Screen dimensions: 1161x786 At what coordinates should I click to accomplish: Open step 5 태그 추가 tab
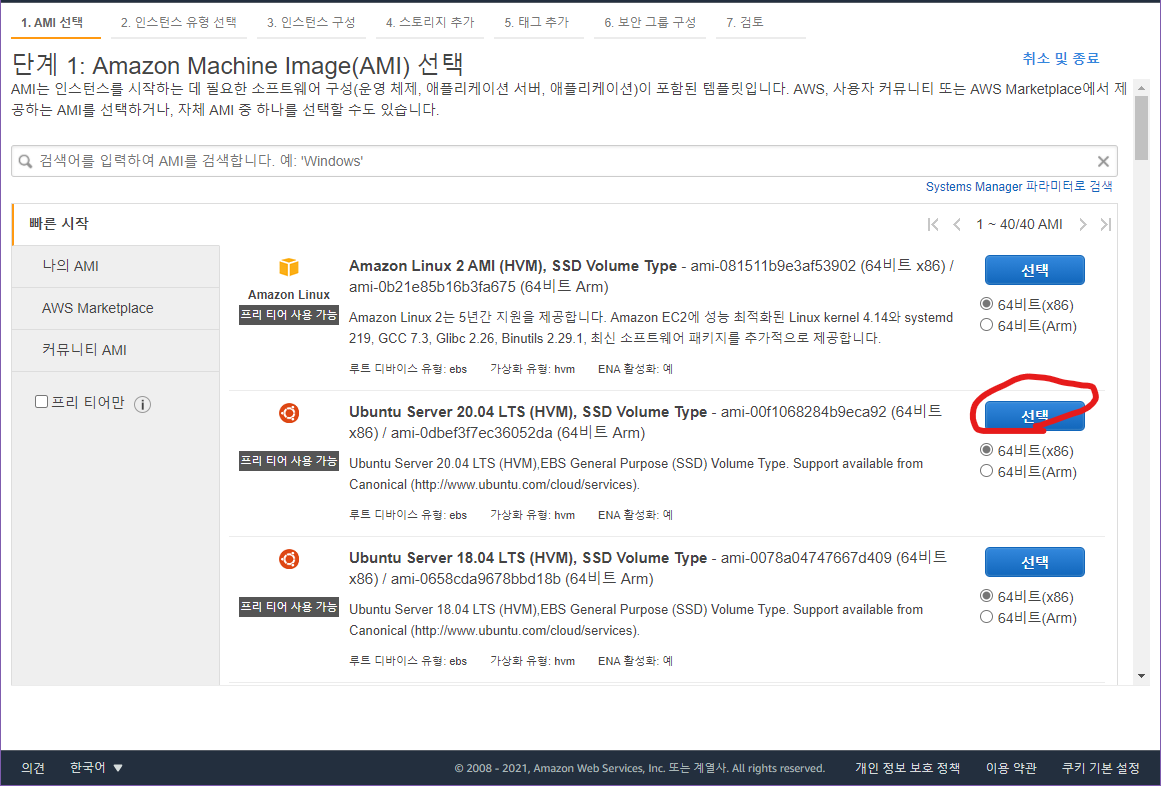point(537,22)
